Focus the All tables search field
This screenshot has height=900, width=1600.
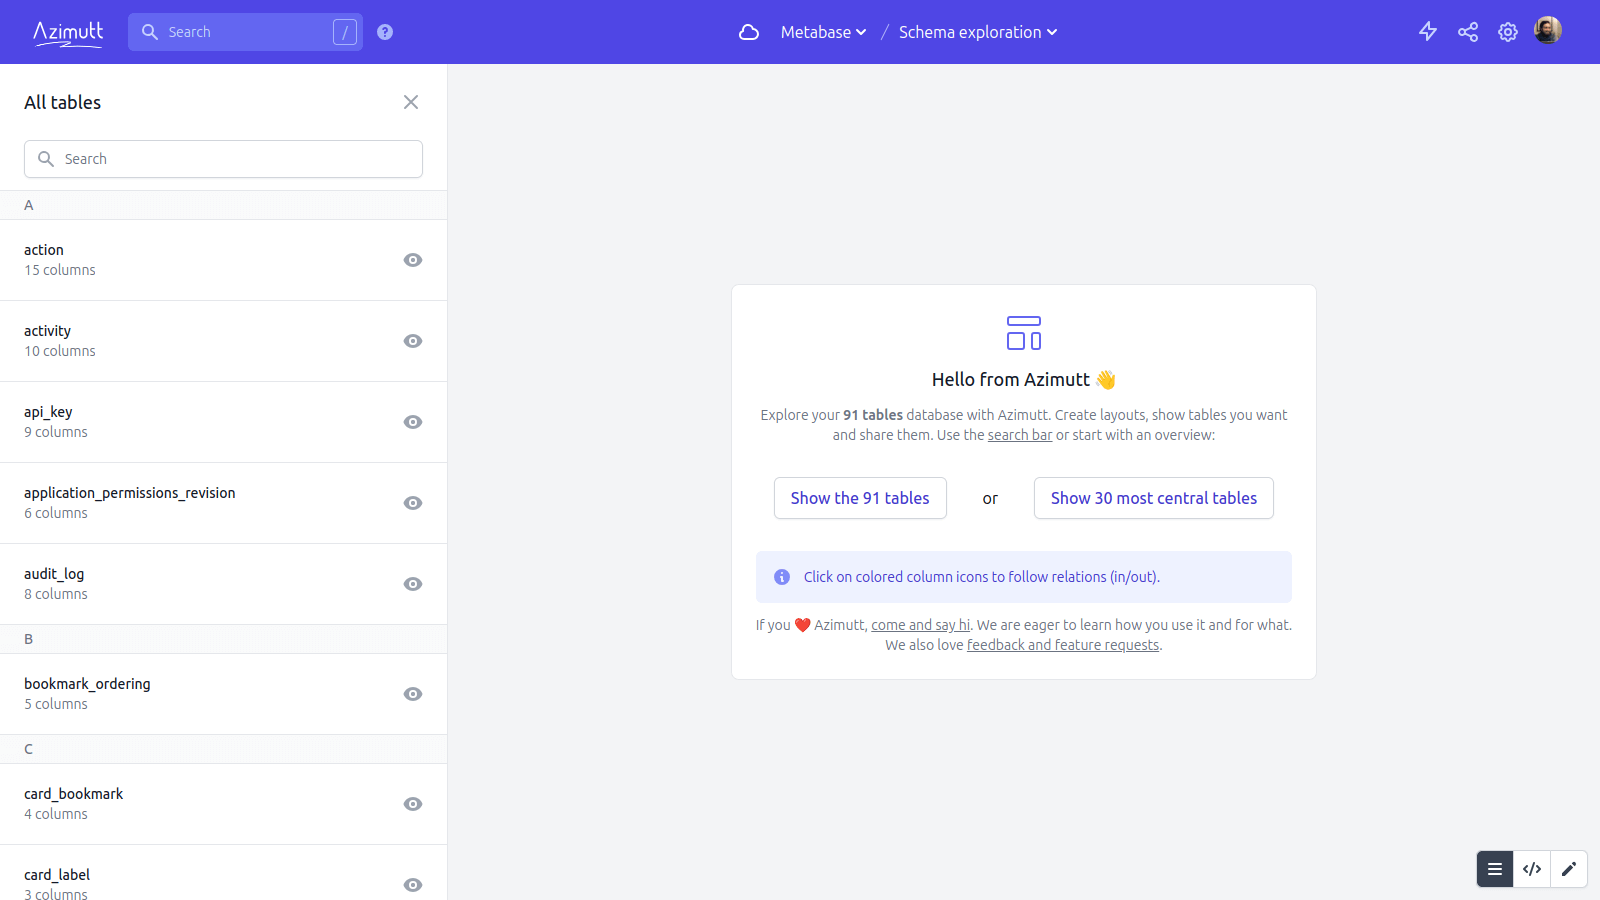(223, 159)
